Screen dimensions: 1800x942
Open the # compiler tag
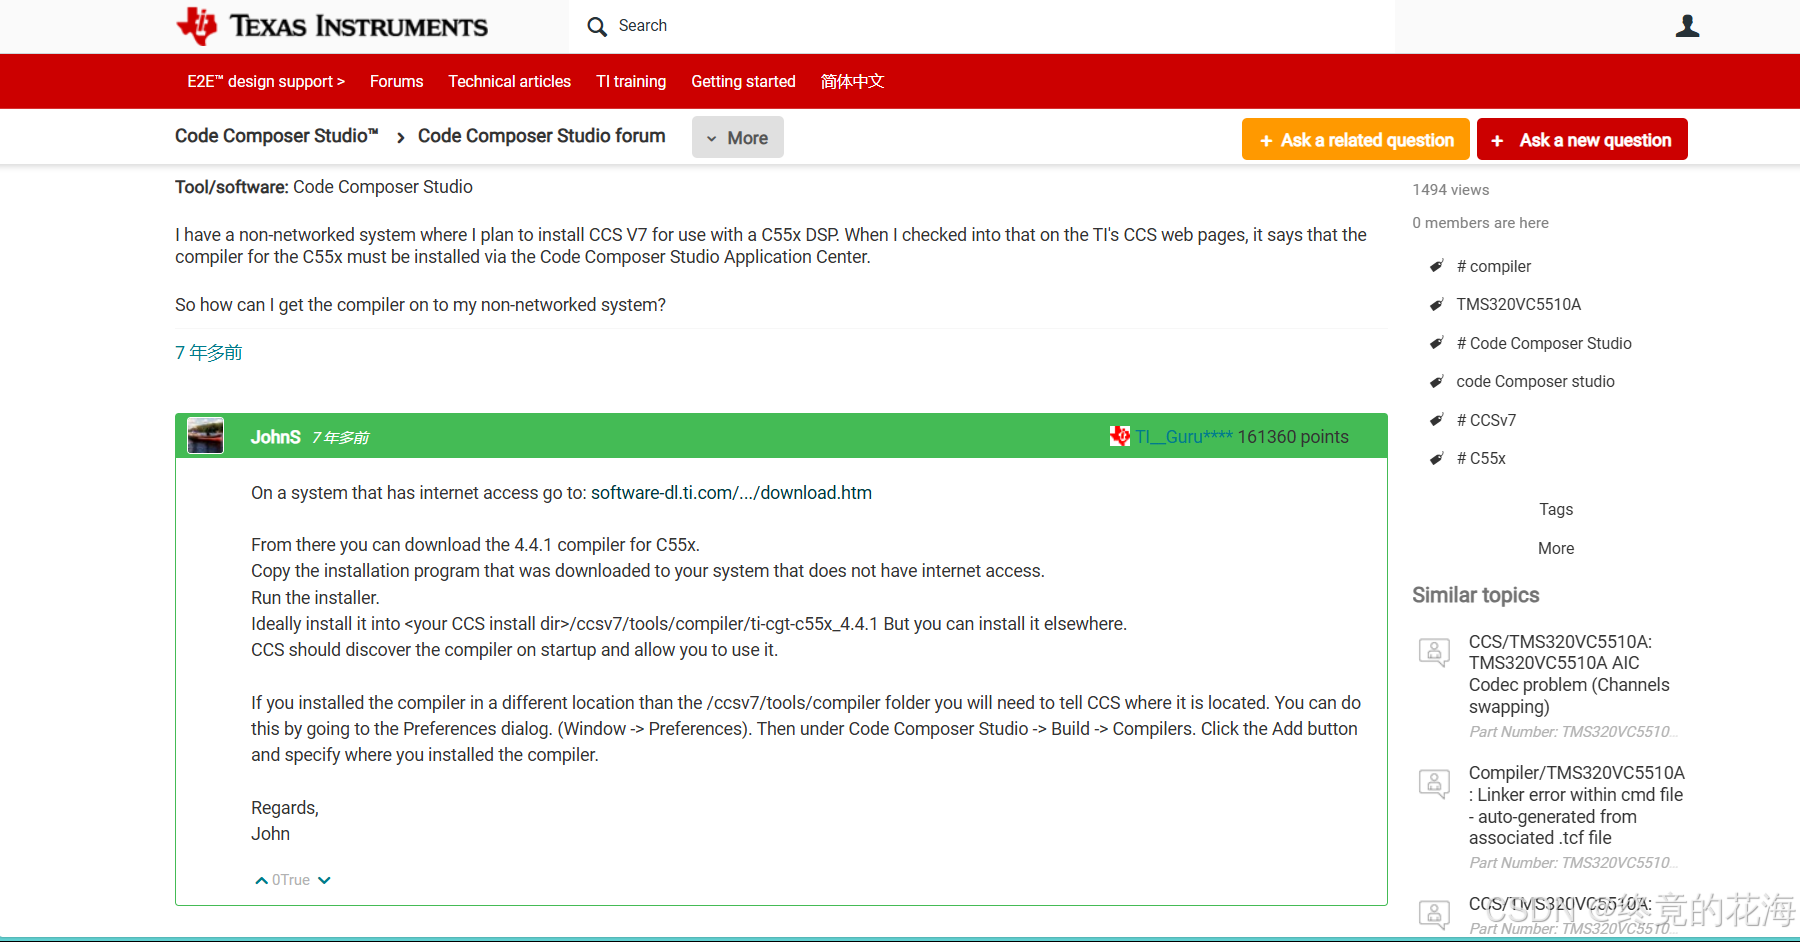click(x=1493, y=266)
